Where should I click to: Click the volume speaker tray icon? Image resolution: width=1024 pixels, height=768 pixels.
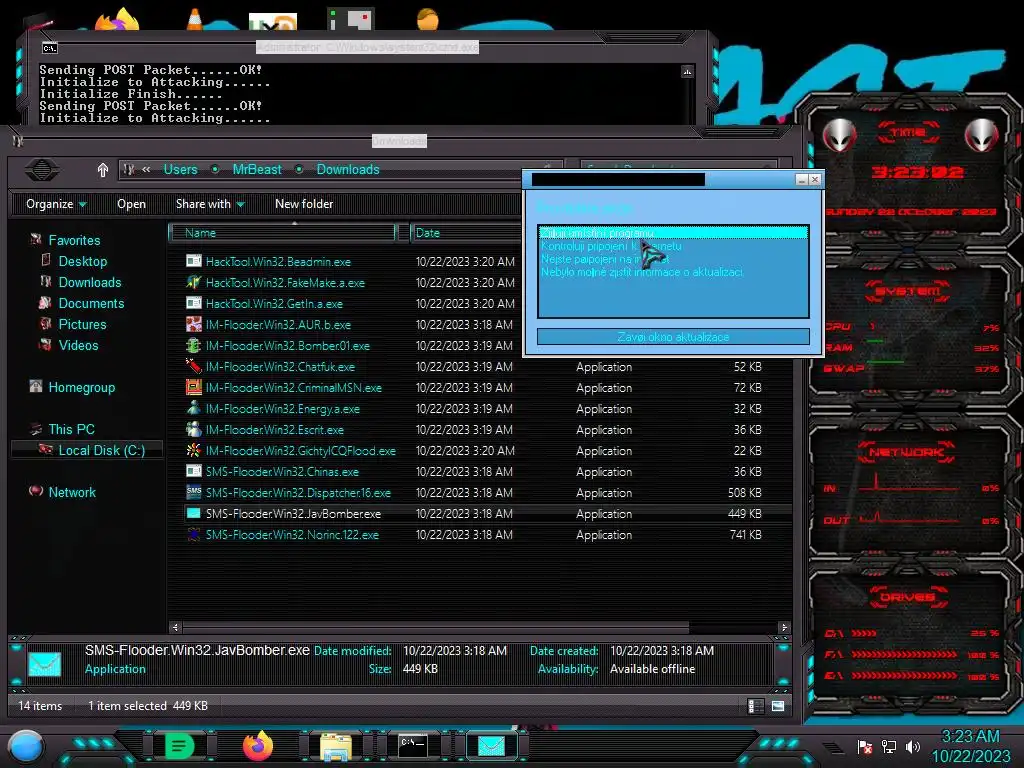[x=913, y=746]
